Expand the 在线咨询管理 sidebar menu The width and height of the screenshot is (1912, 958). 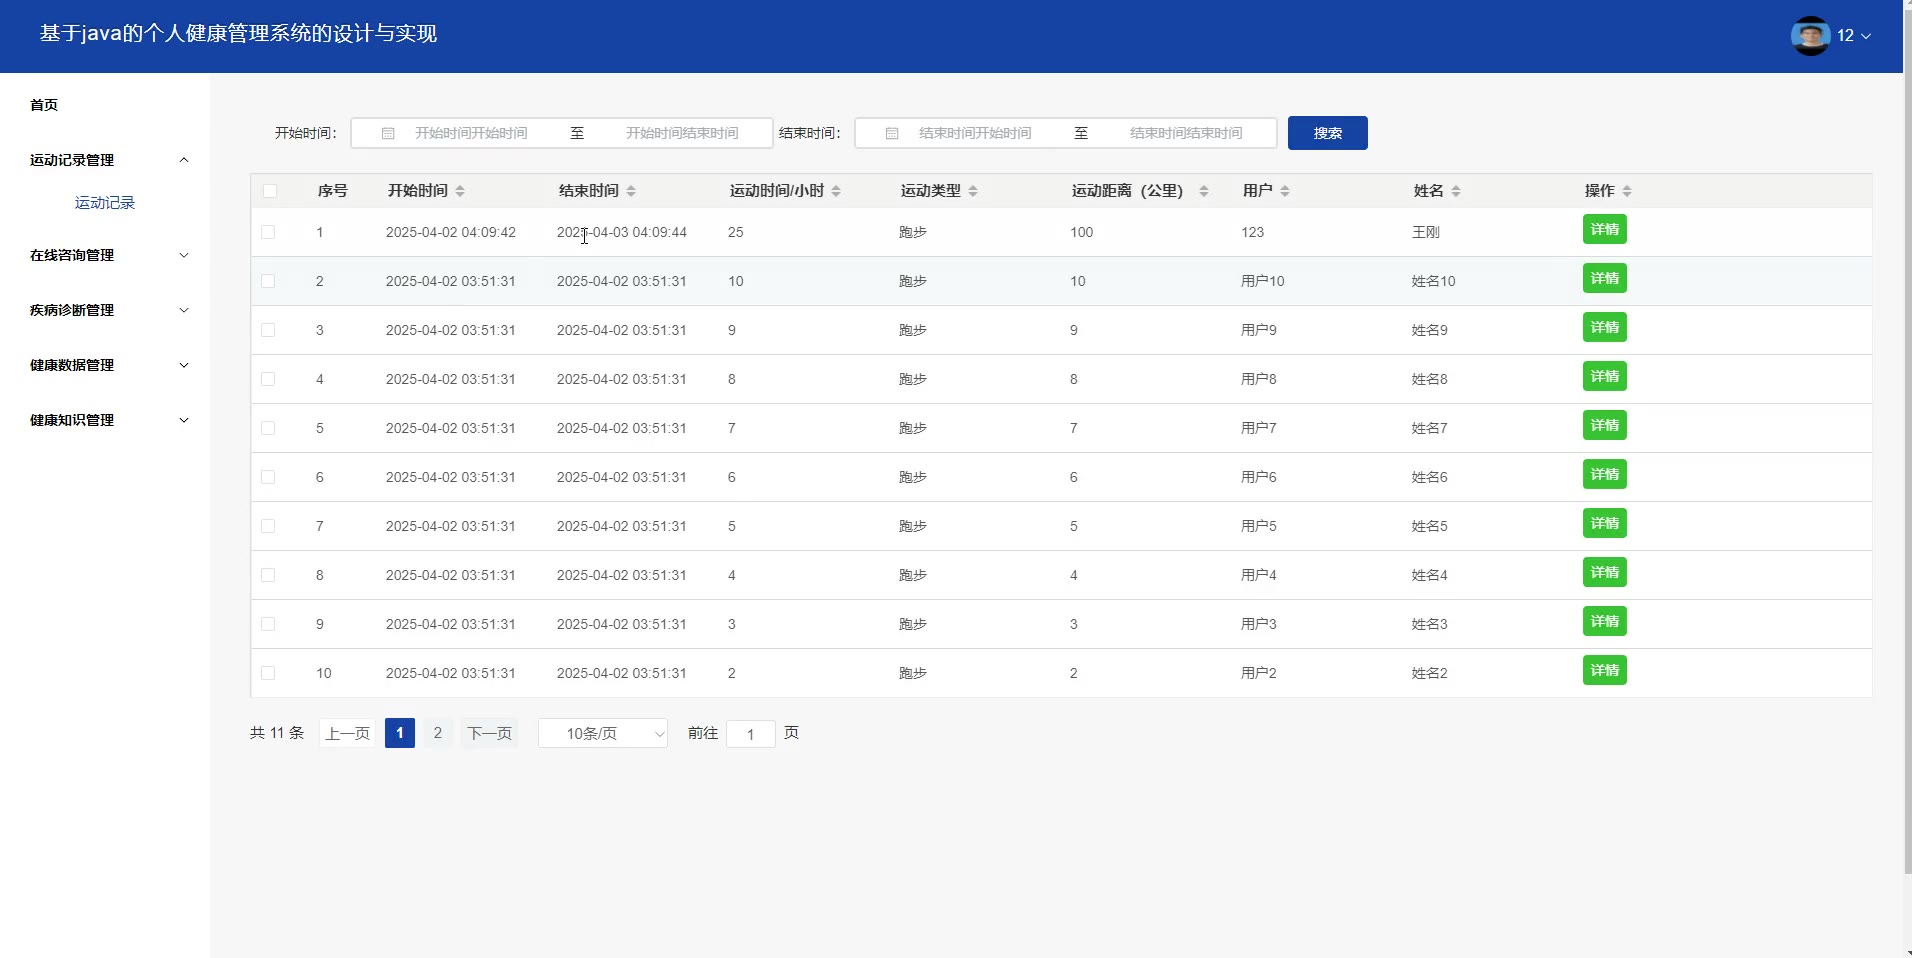click(108, 255)
